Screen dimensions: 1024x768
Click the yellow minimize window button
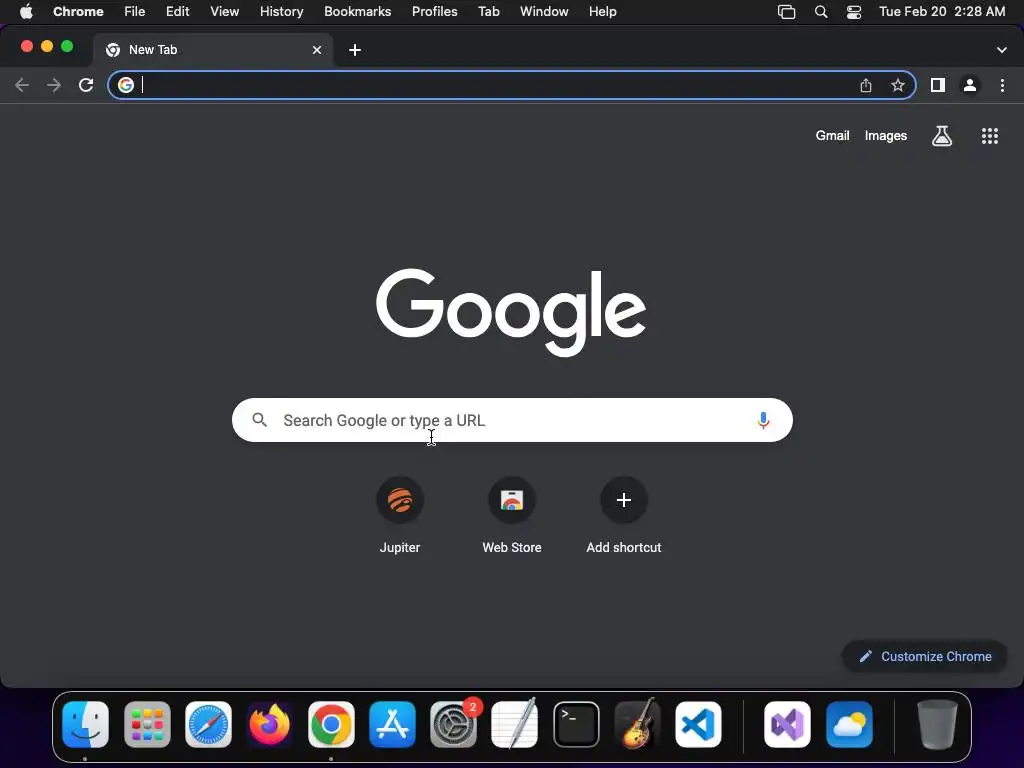tap(47, 46)
